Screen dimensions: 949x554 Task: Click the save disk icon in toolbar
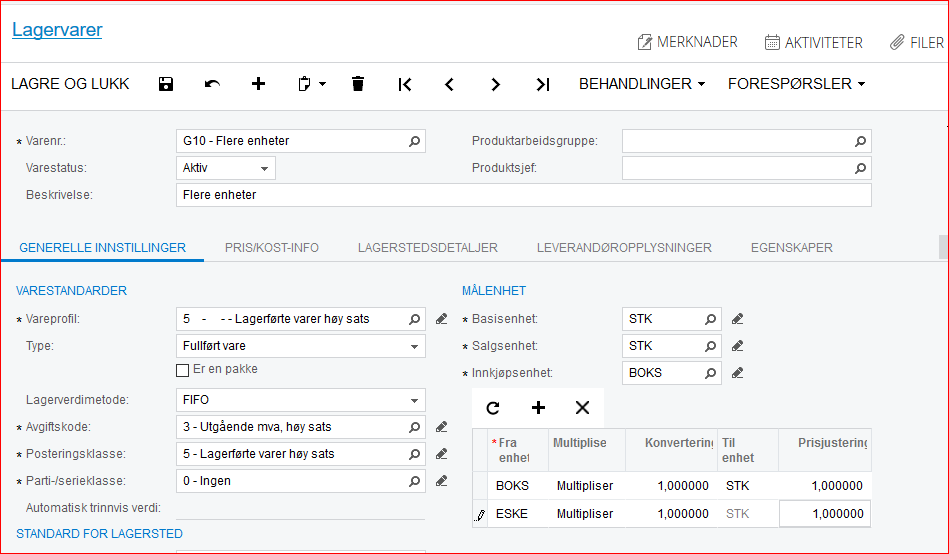[x=166, y=84]
